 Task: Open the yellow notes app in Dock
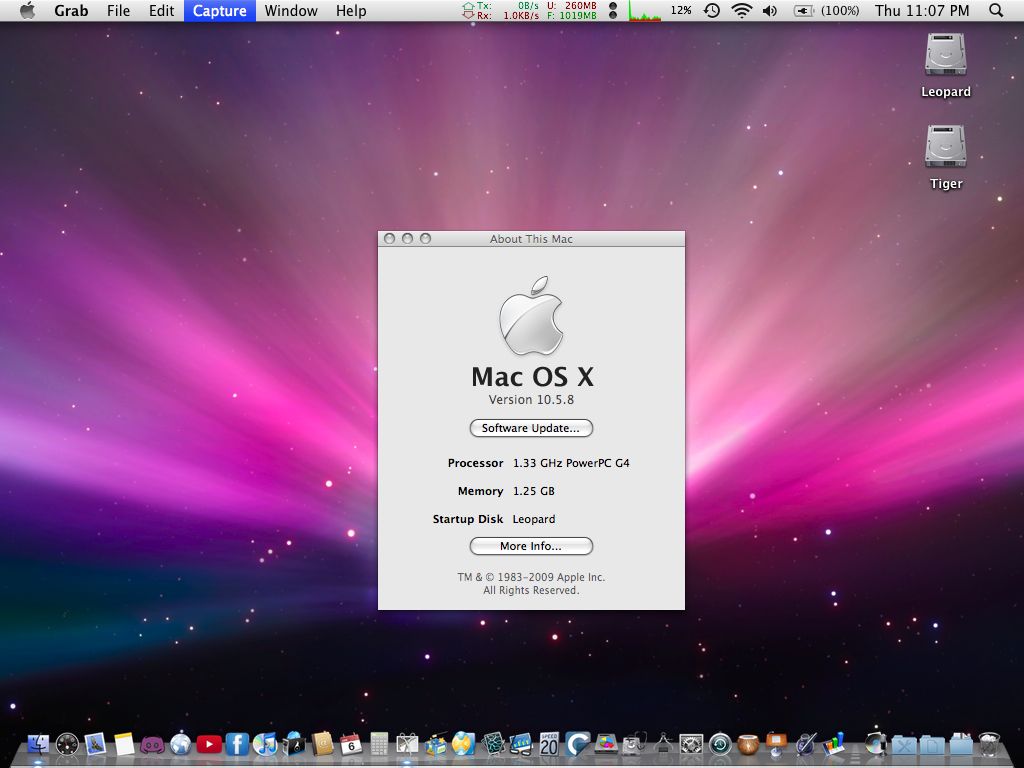124,744
